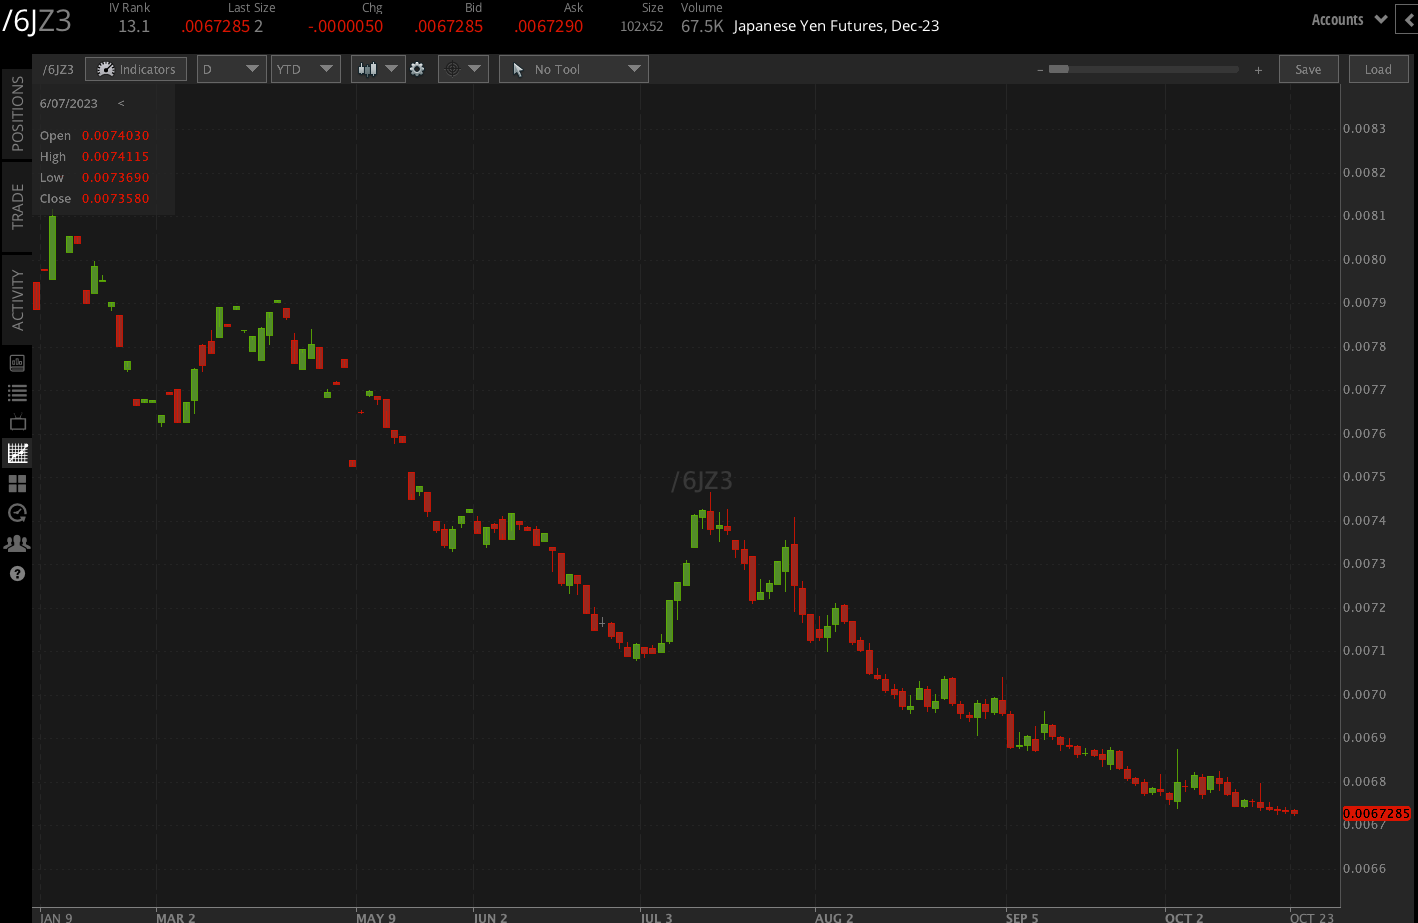The image size is (1418, 923).
Task: Click the JUL 3 date axis label
Action: point(656,918)
